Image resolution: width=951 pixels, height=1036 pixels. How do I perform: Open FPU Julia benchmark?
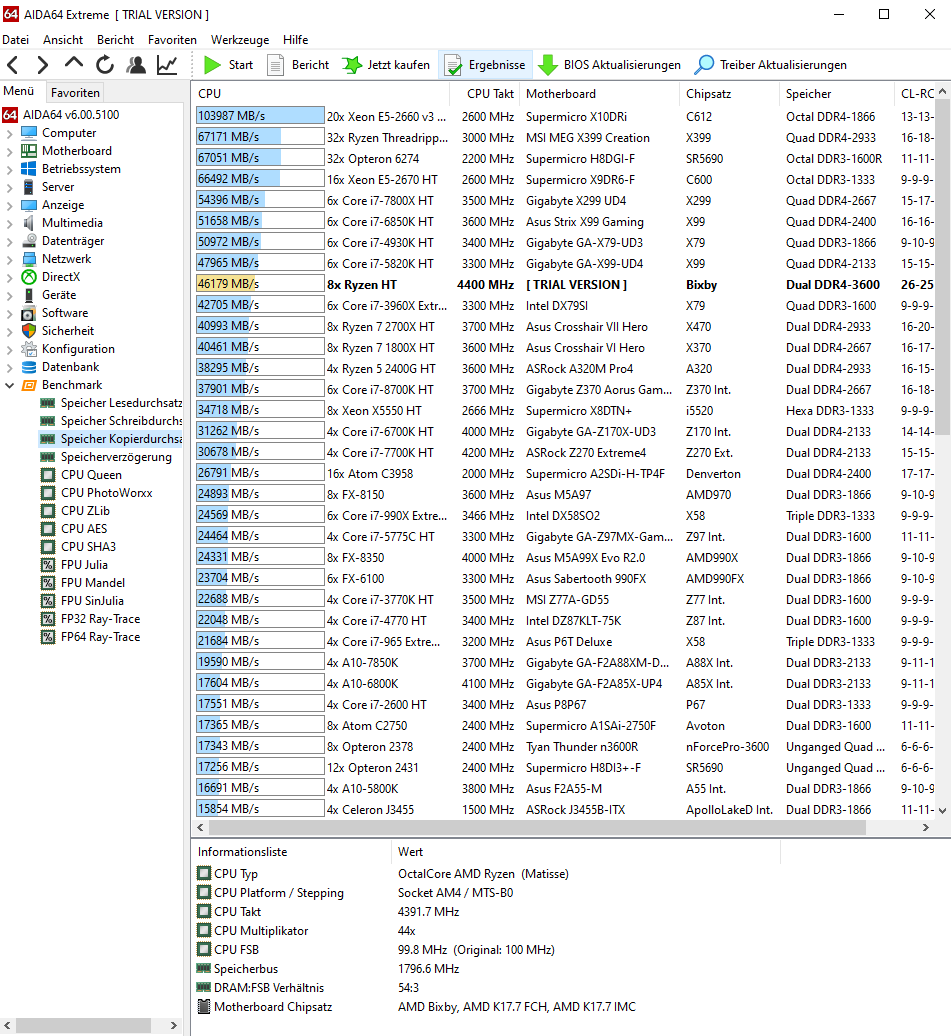click(x=84, y=565)
